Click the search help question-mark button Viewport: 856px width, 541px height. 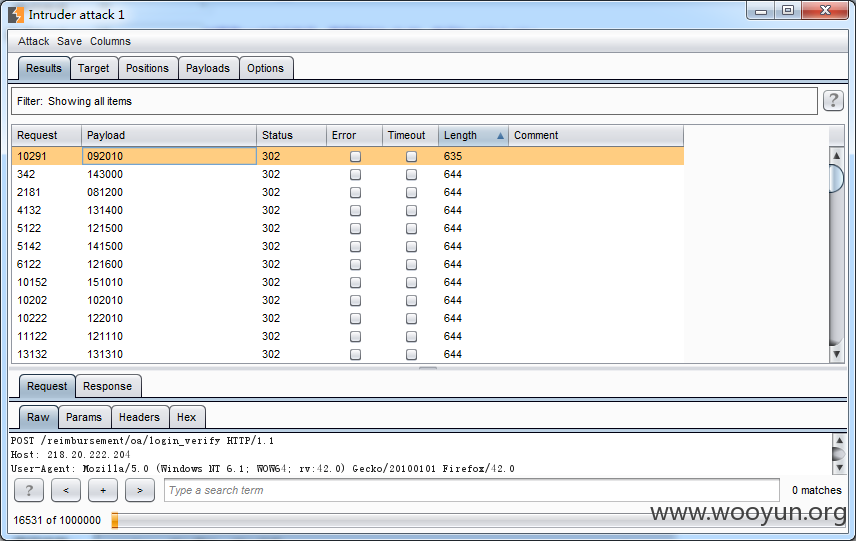[x=28, y=490]
